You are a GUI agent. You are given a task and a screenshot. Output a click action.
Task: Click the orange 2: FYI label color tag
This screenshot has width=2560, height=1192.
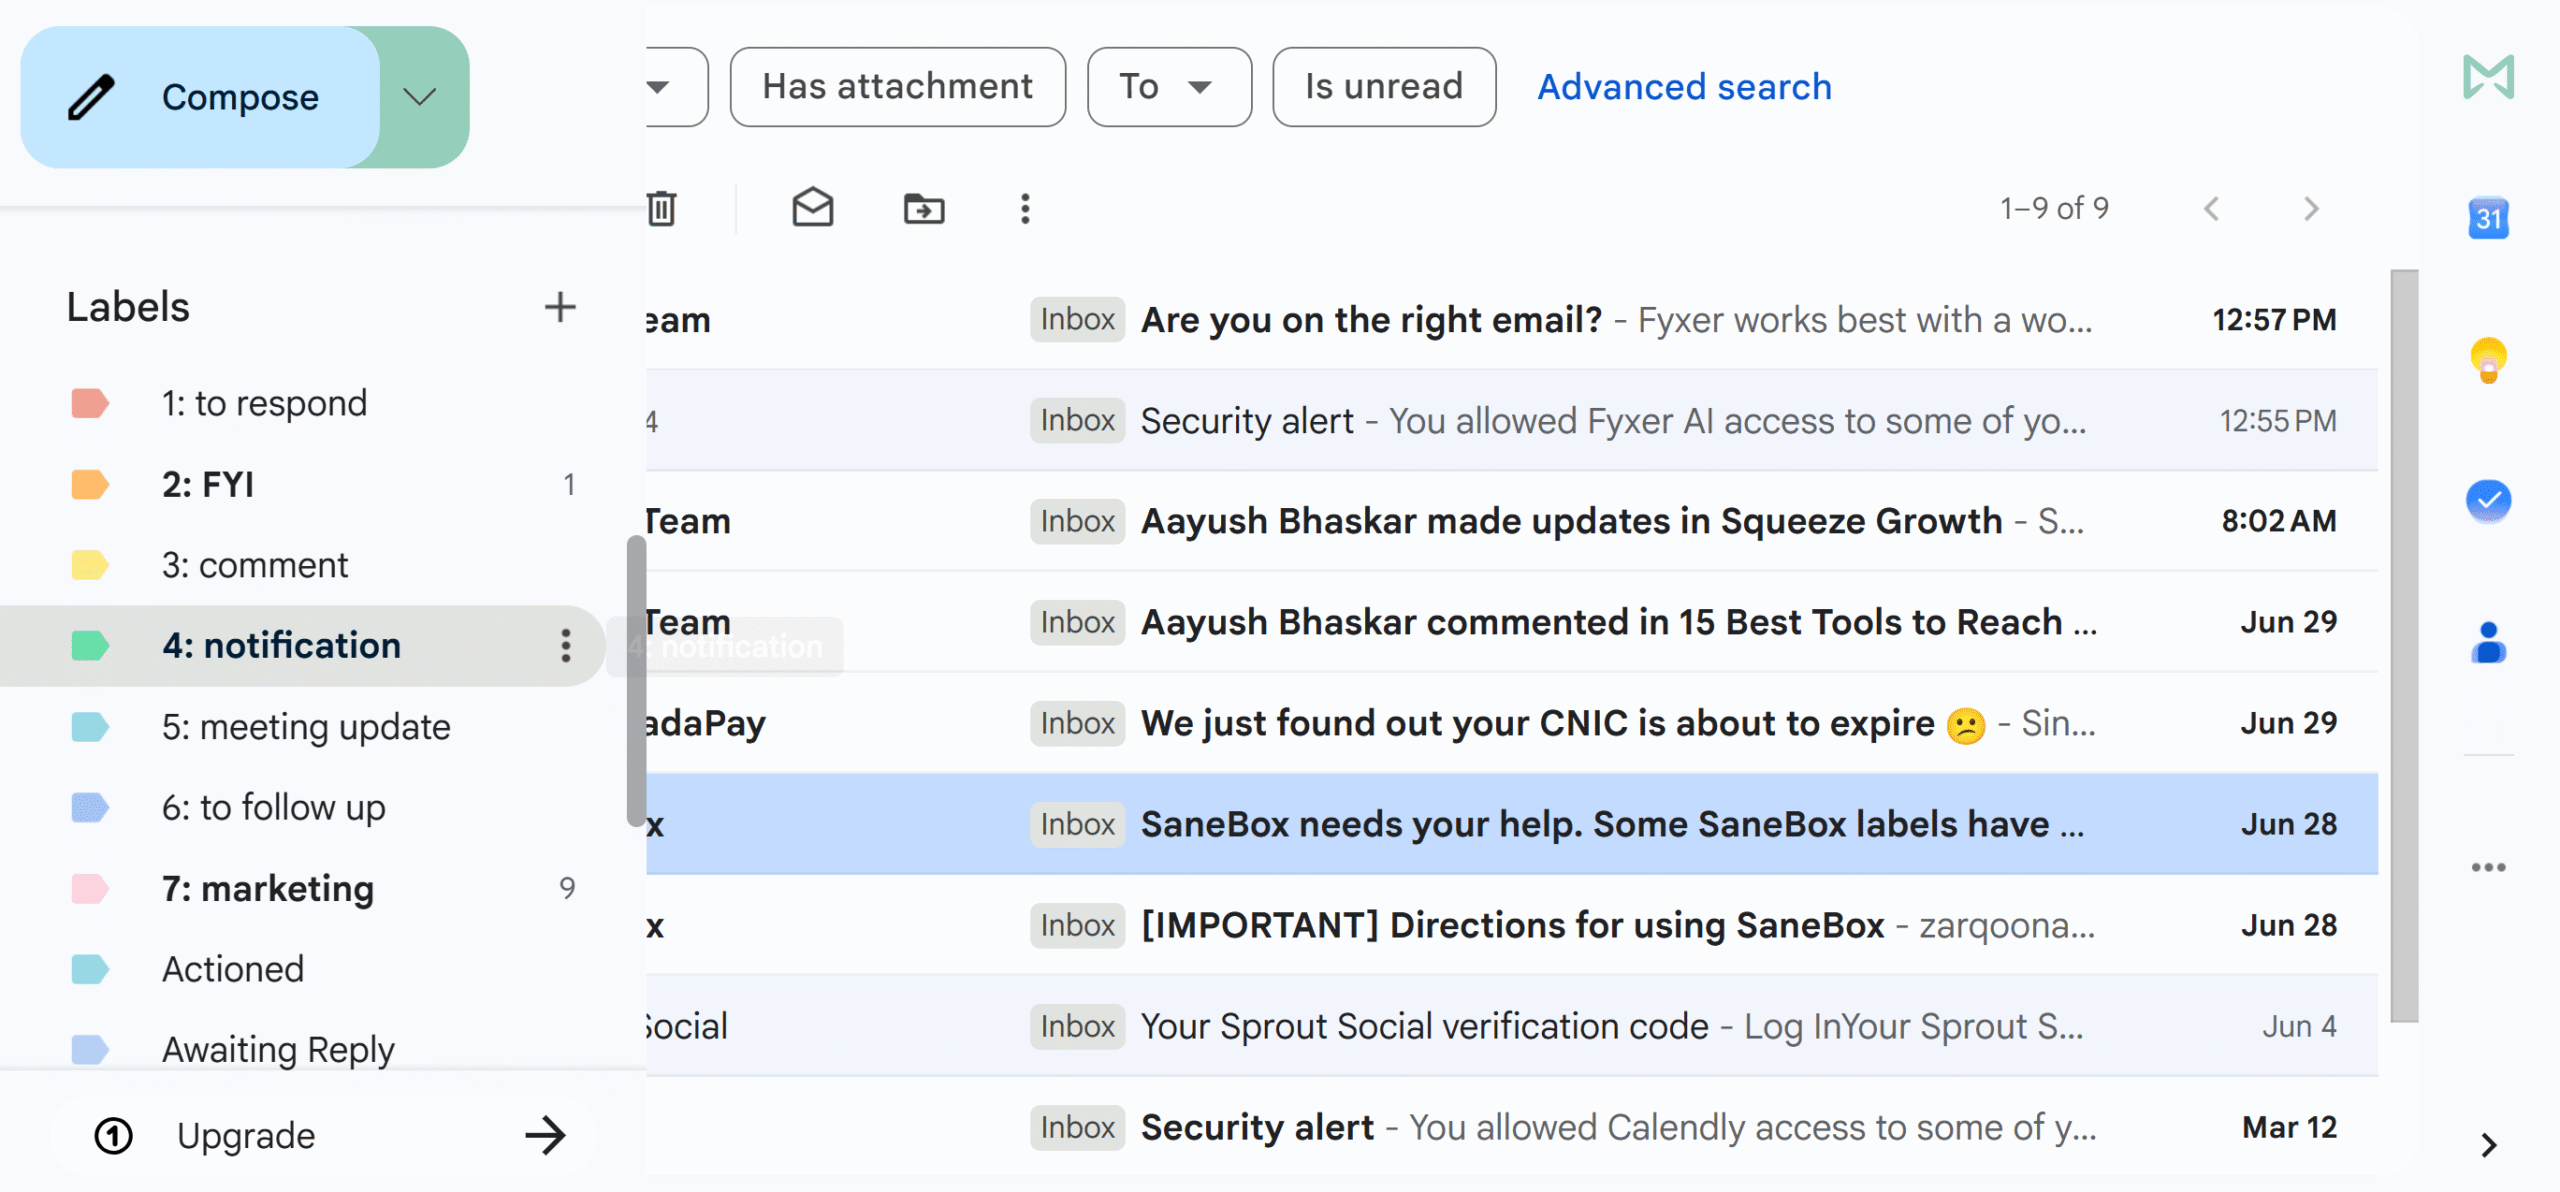pyautogui.click(x=90, y=485)
